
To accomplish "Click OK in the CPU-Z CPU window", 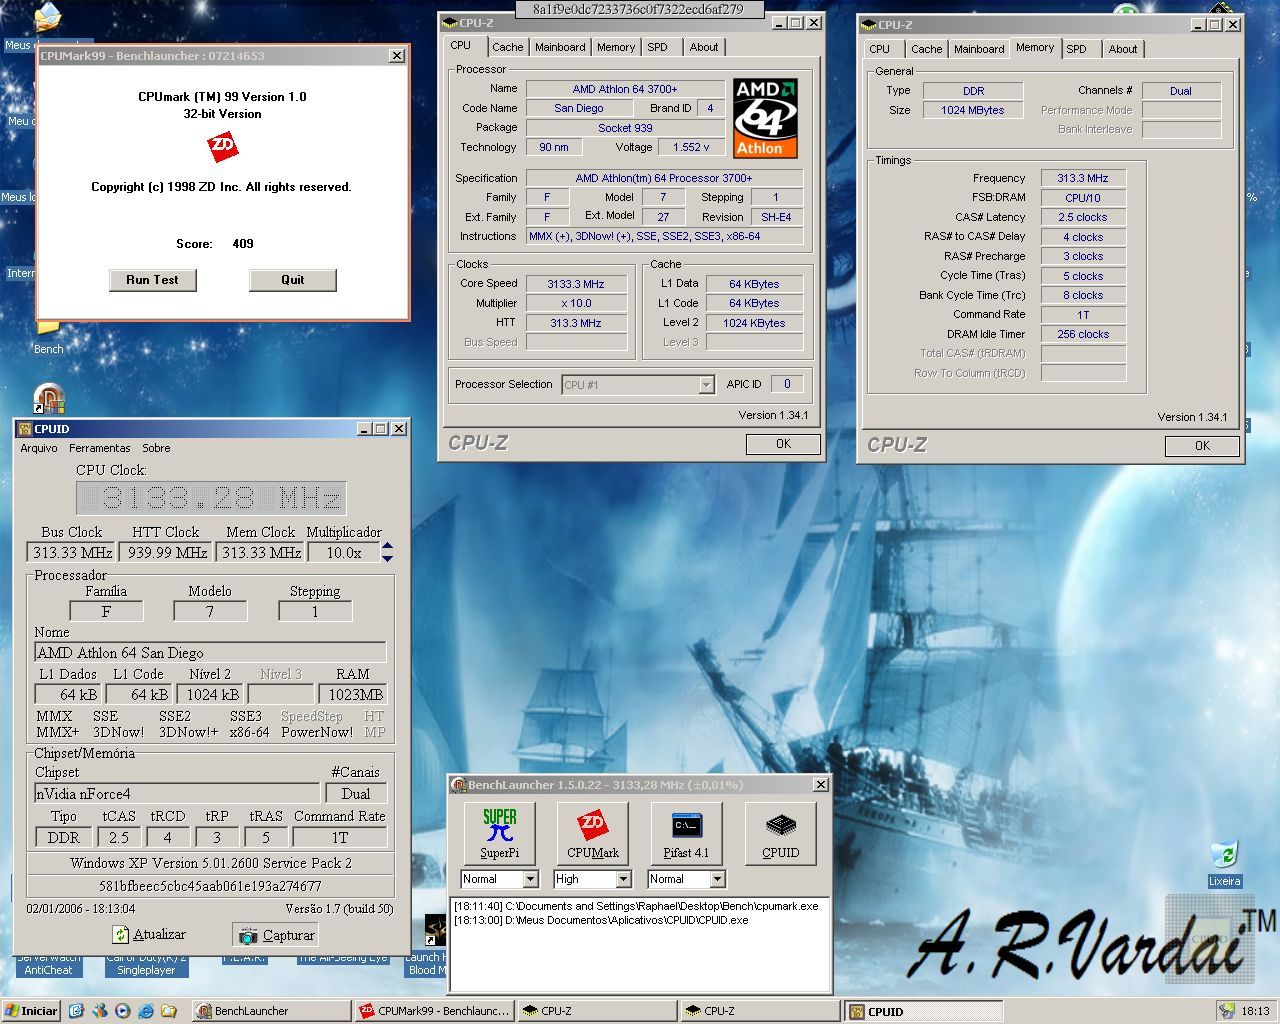I will pyautogui.click(x=783, y=444).
